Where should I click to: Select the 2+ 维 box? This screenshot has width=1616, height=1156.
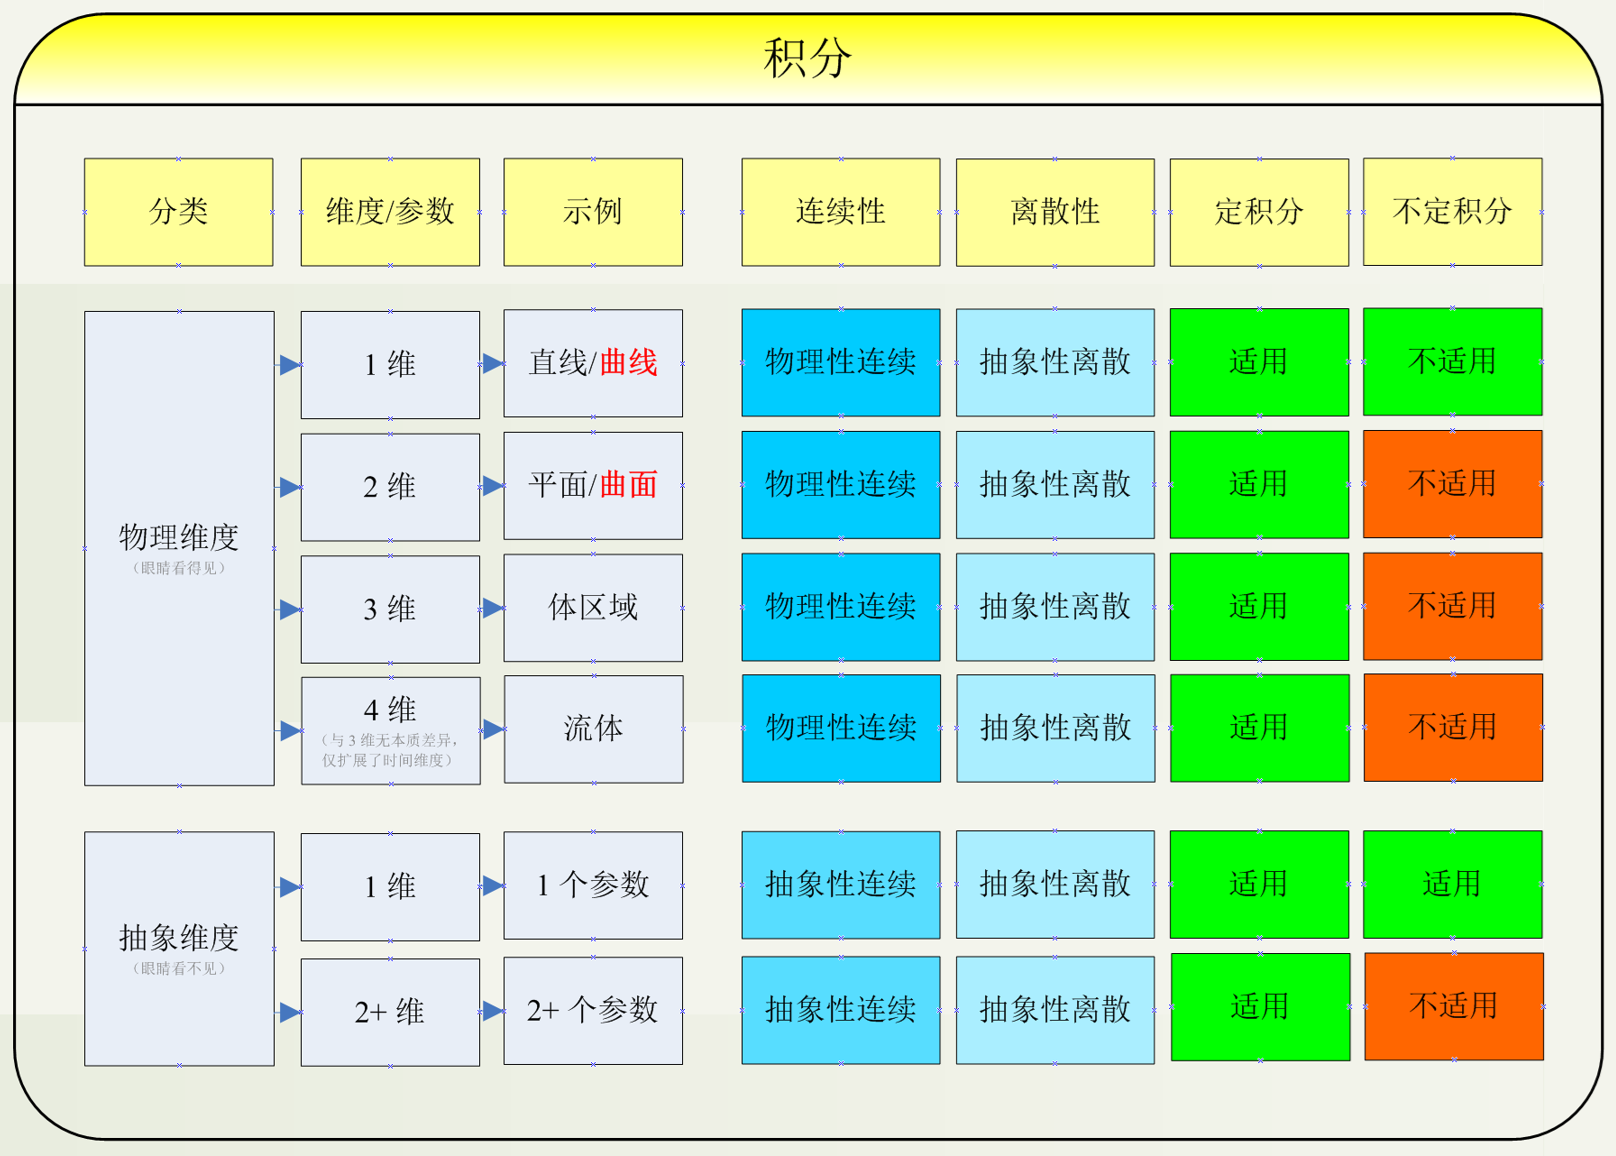[x=390, y=1012]
